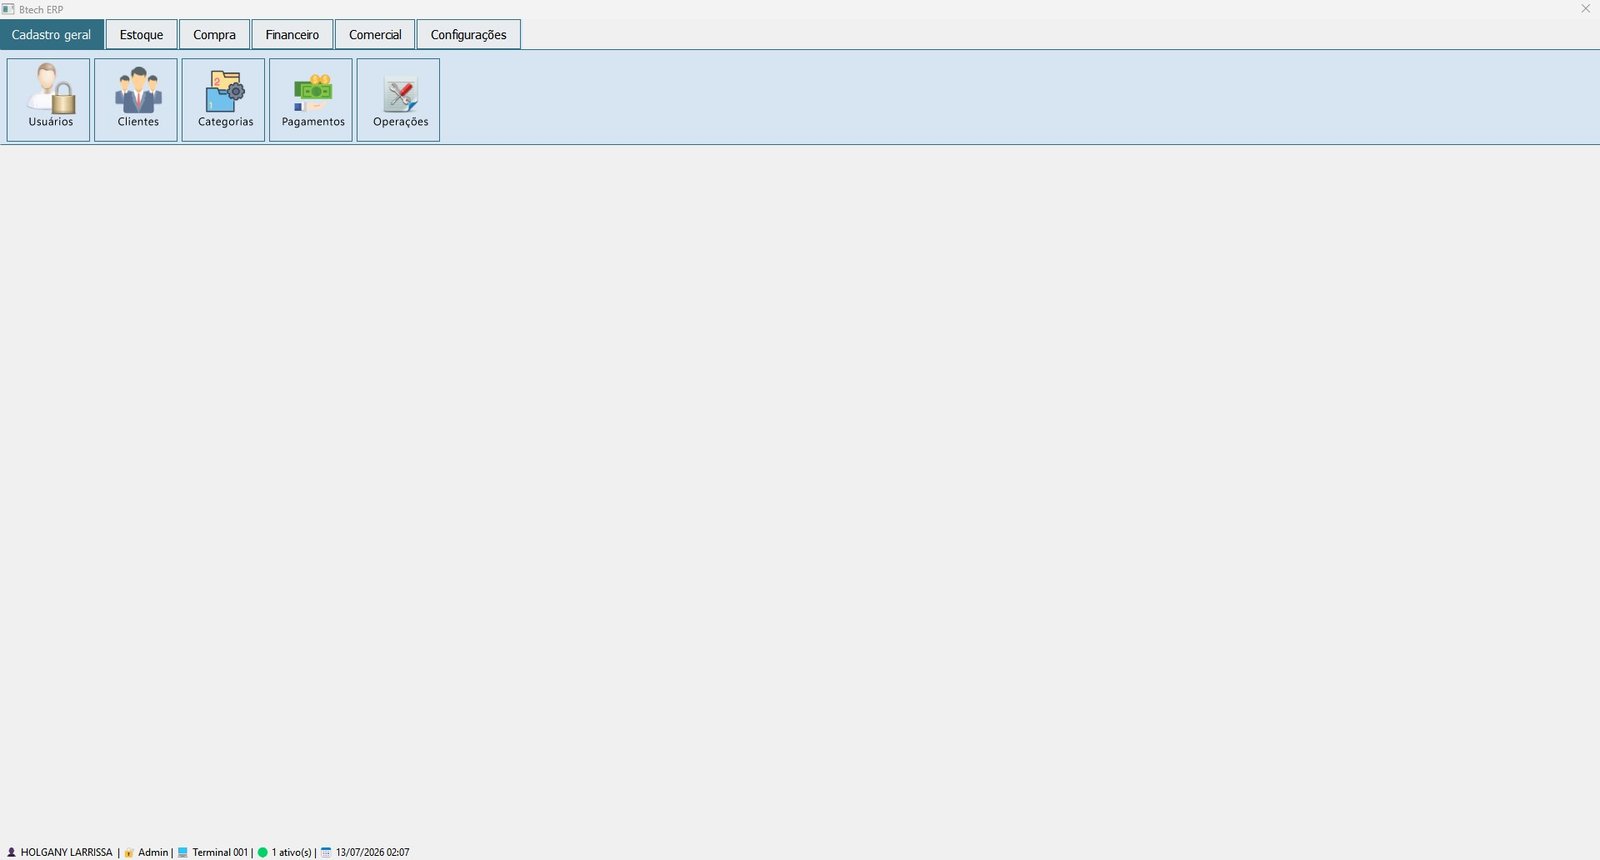Select the 1 ativo(s) status text

[292, 853]
